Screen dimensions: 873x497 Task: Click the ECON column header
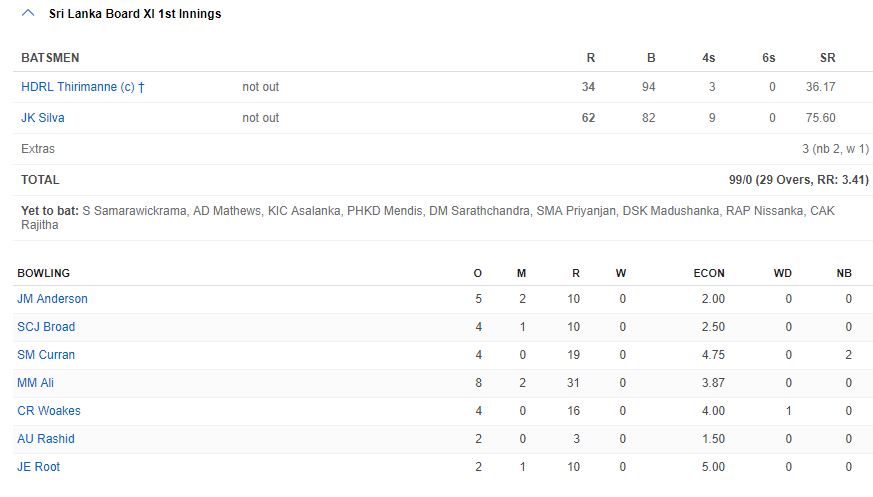point(708,273)
